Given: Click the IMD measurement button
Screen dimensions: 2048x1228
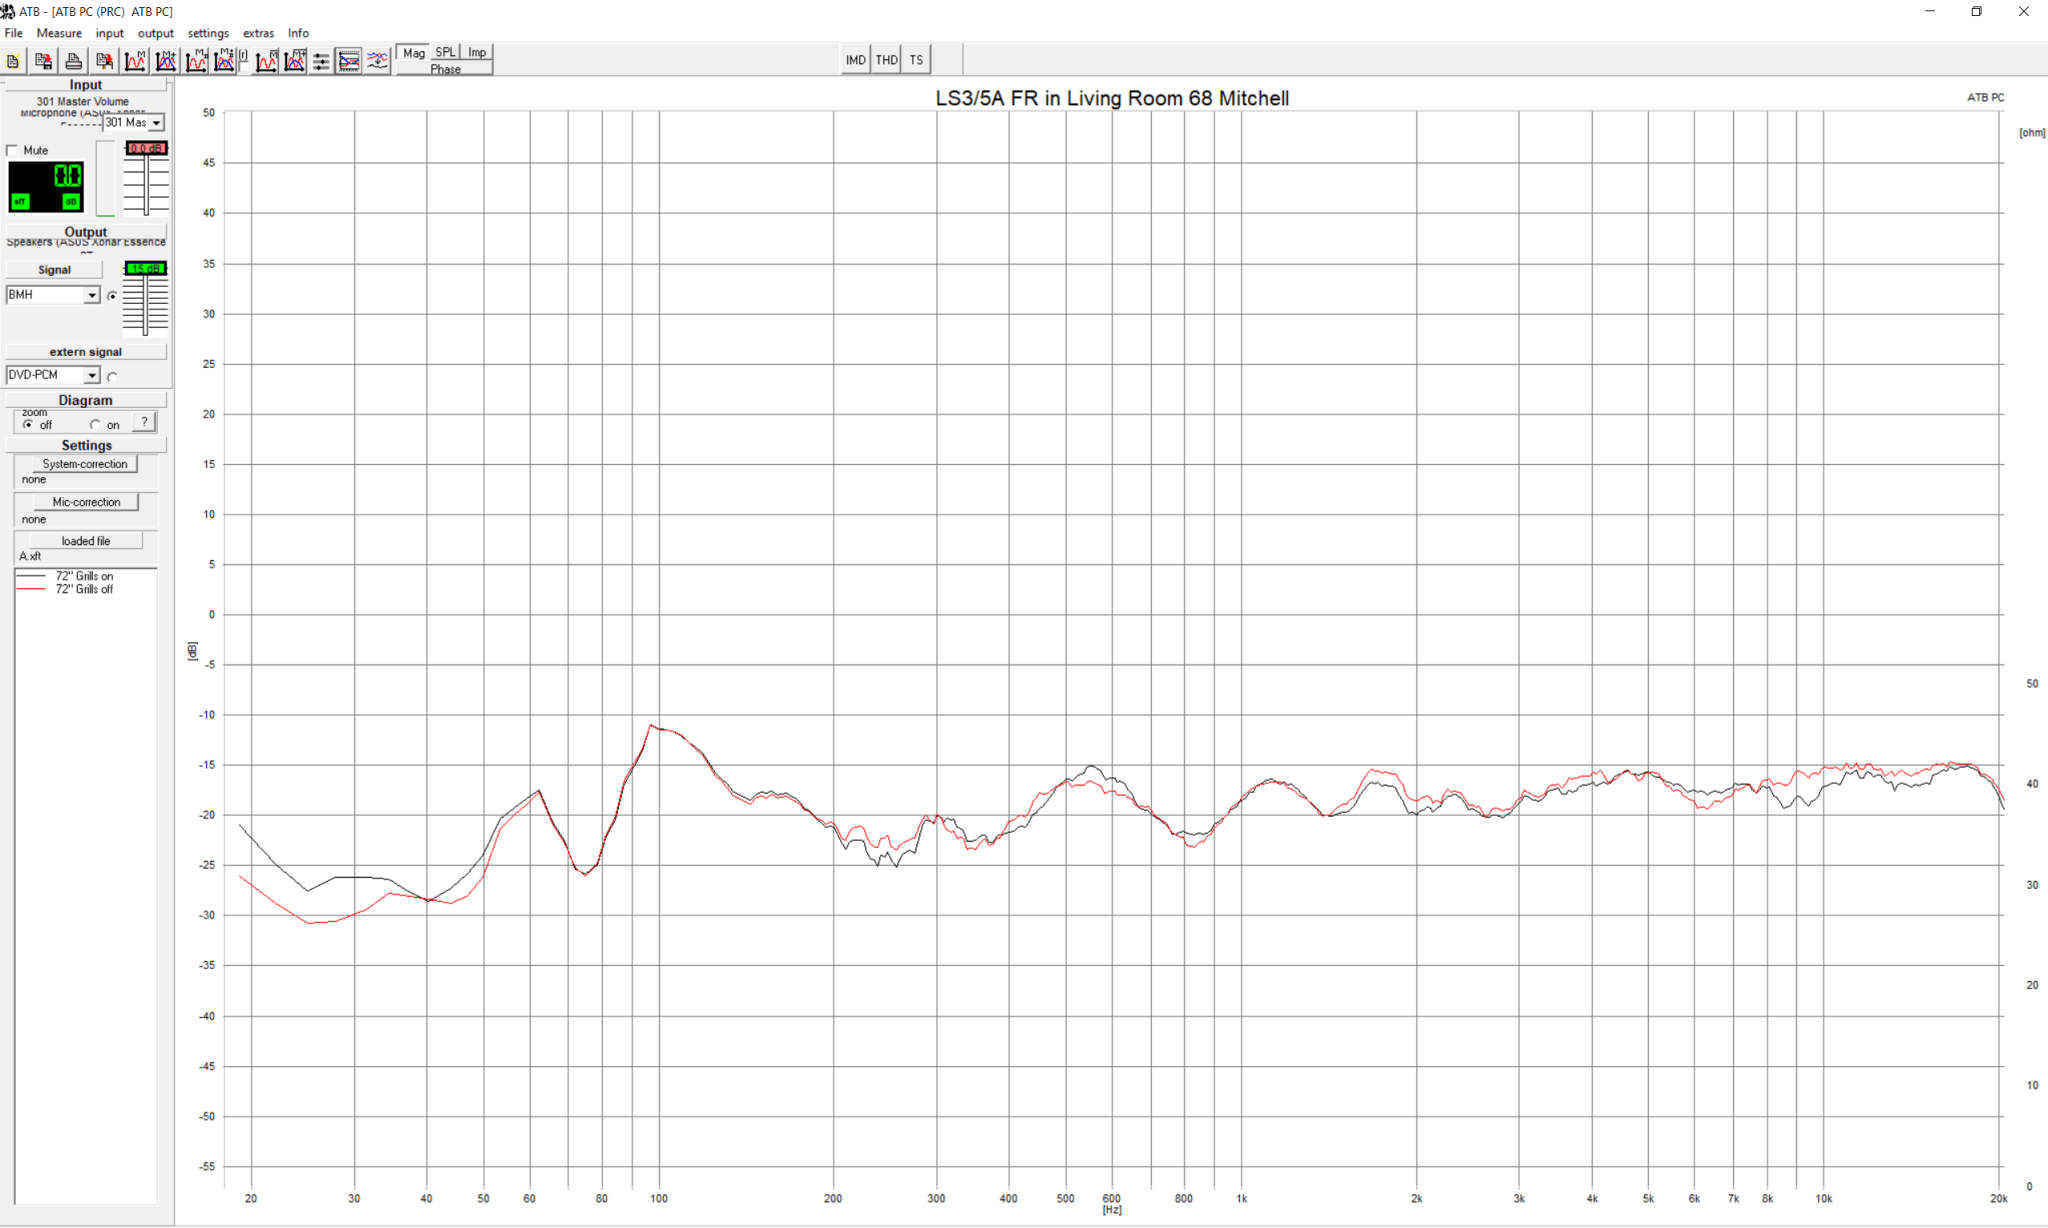Looking at the screenshot, I should coord(856,60).
